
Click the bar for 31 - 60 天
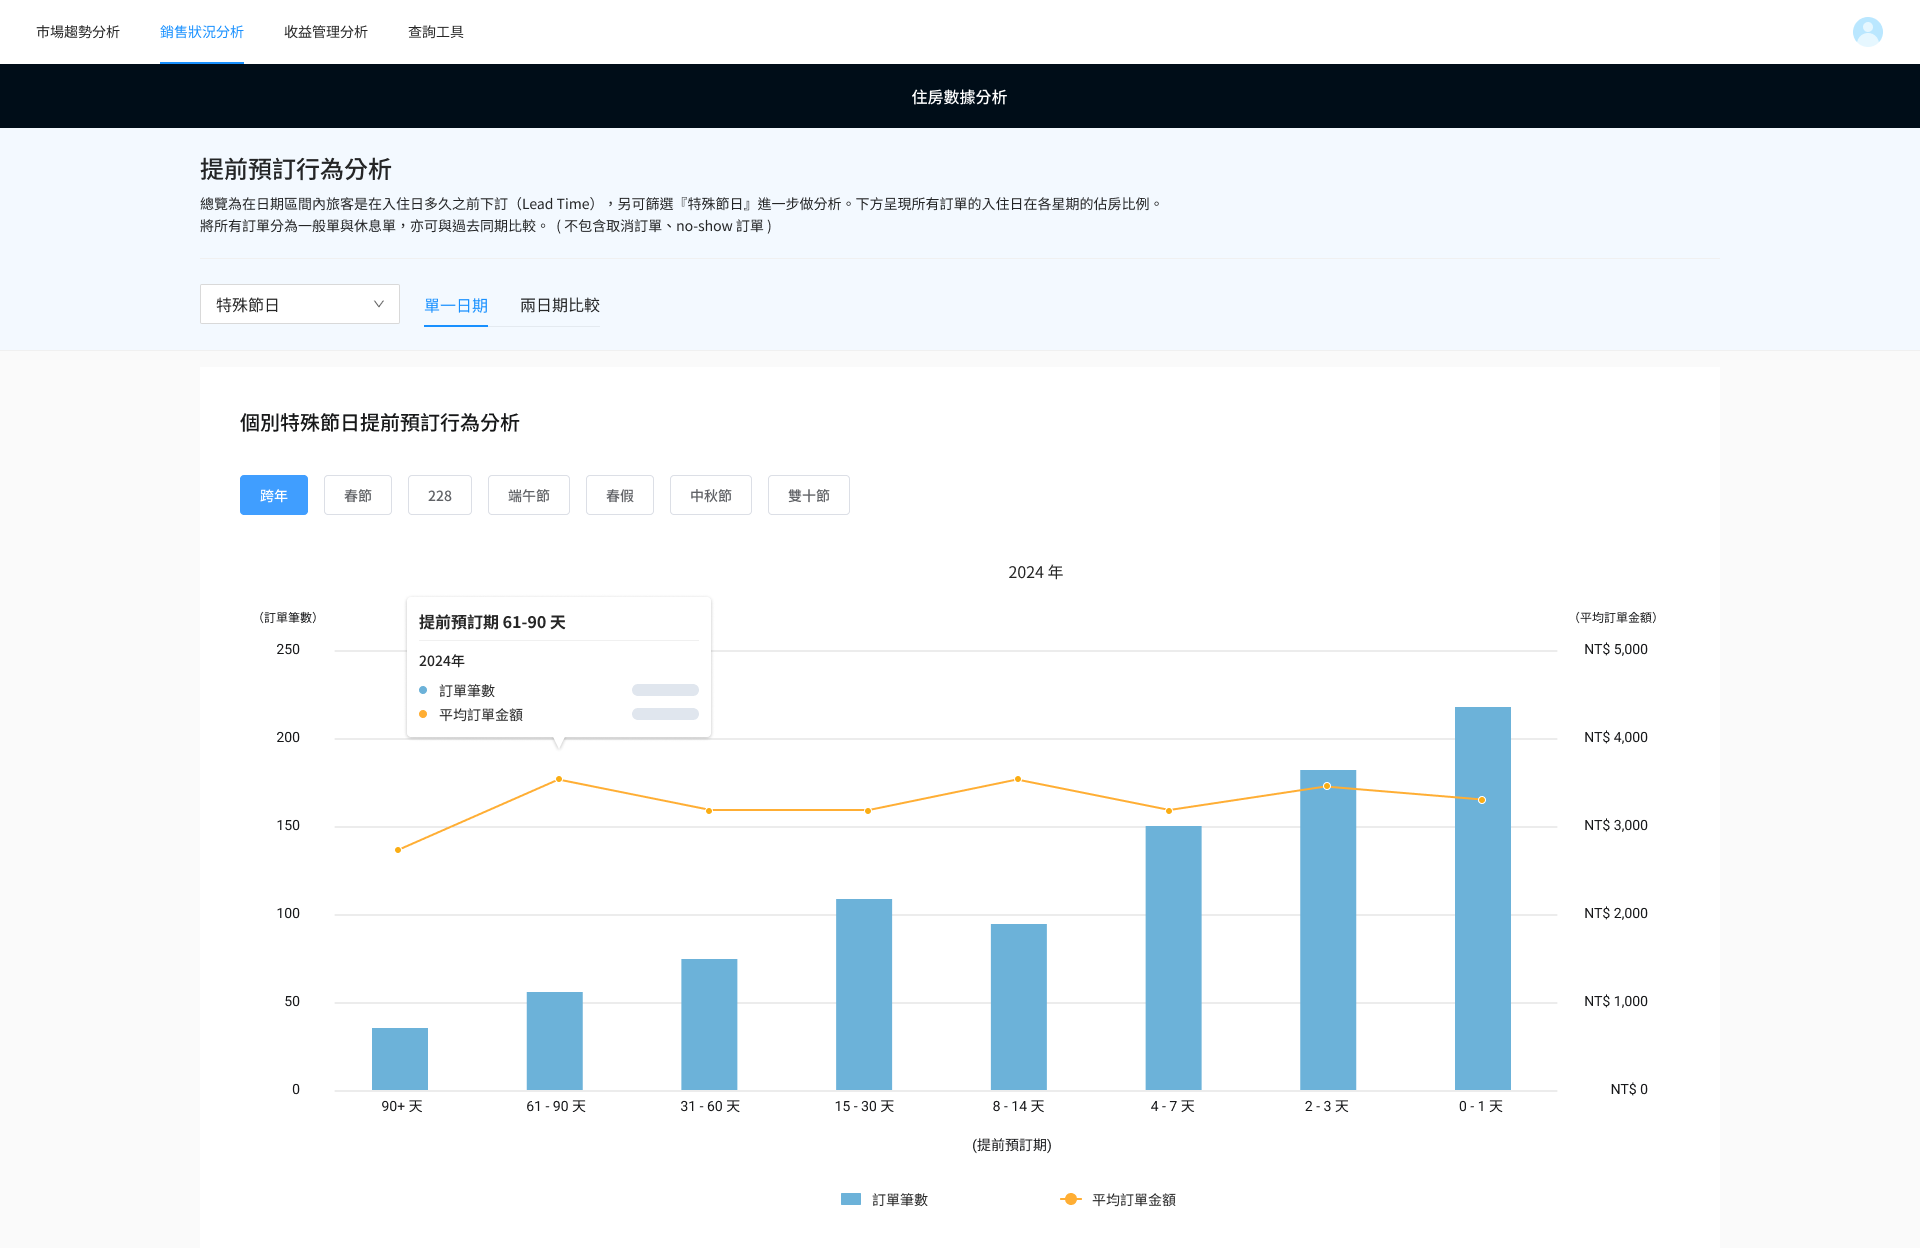click(x=709, y=1024)
